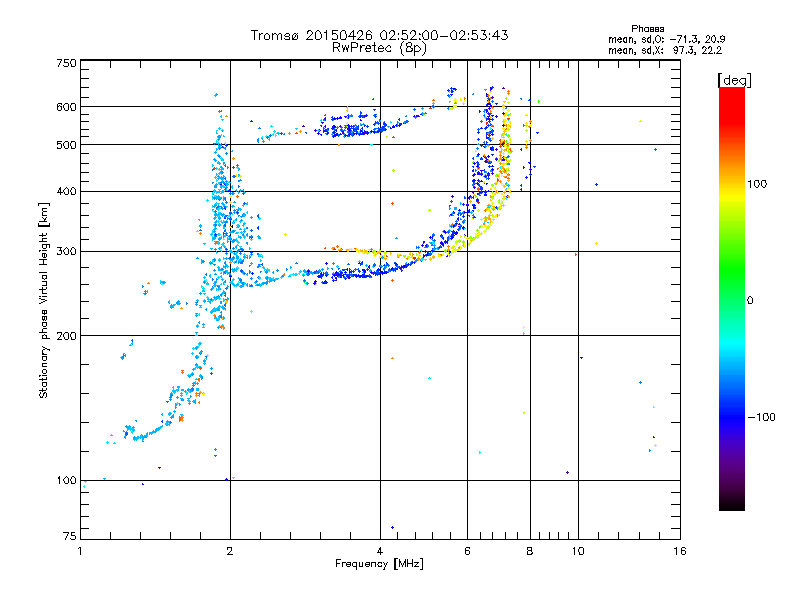The height and width of the screenshot is (600, 800).
Task: Click the x-axis tick label '2'
Action: [230, 551]
